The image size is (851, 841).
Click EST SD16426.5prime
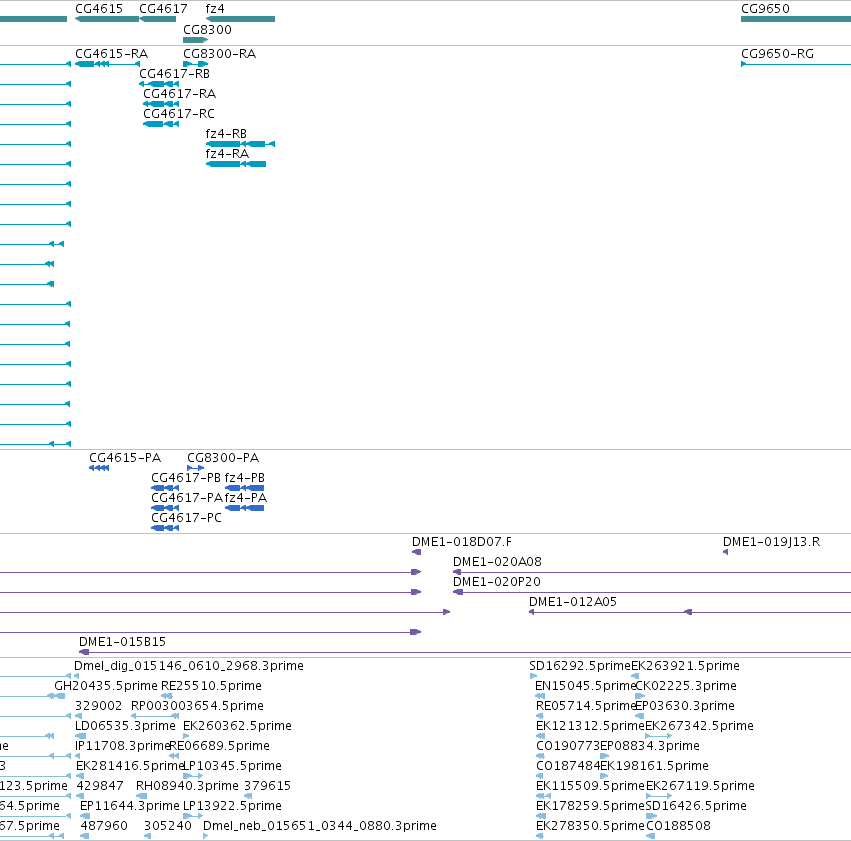click(x=696, y=806)
